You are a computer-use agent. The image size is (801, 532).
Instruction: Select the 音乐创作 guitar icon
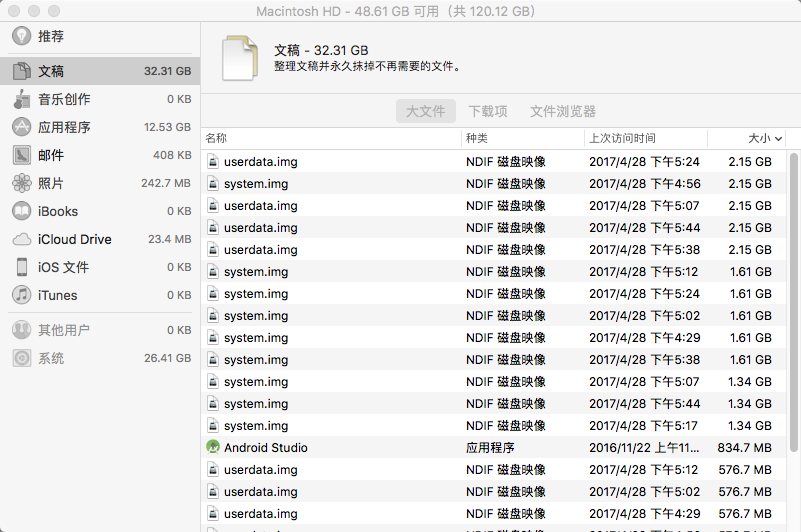(x=21, y=99)
